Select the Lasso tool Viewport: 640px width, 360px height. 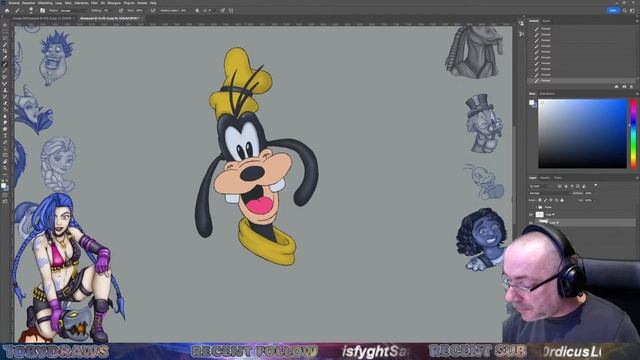click(5, 38)
